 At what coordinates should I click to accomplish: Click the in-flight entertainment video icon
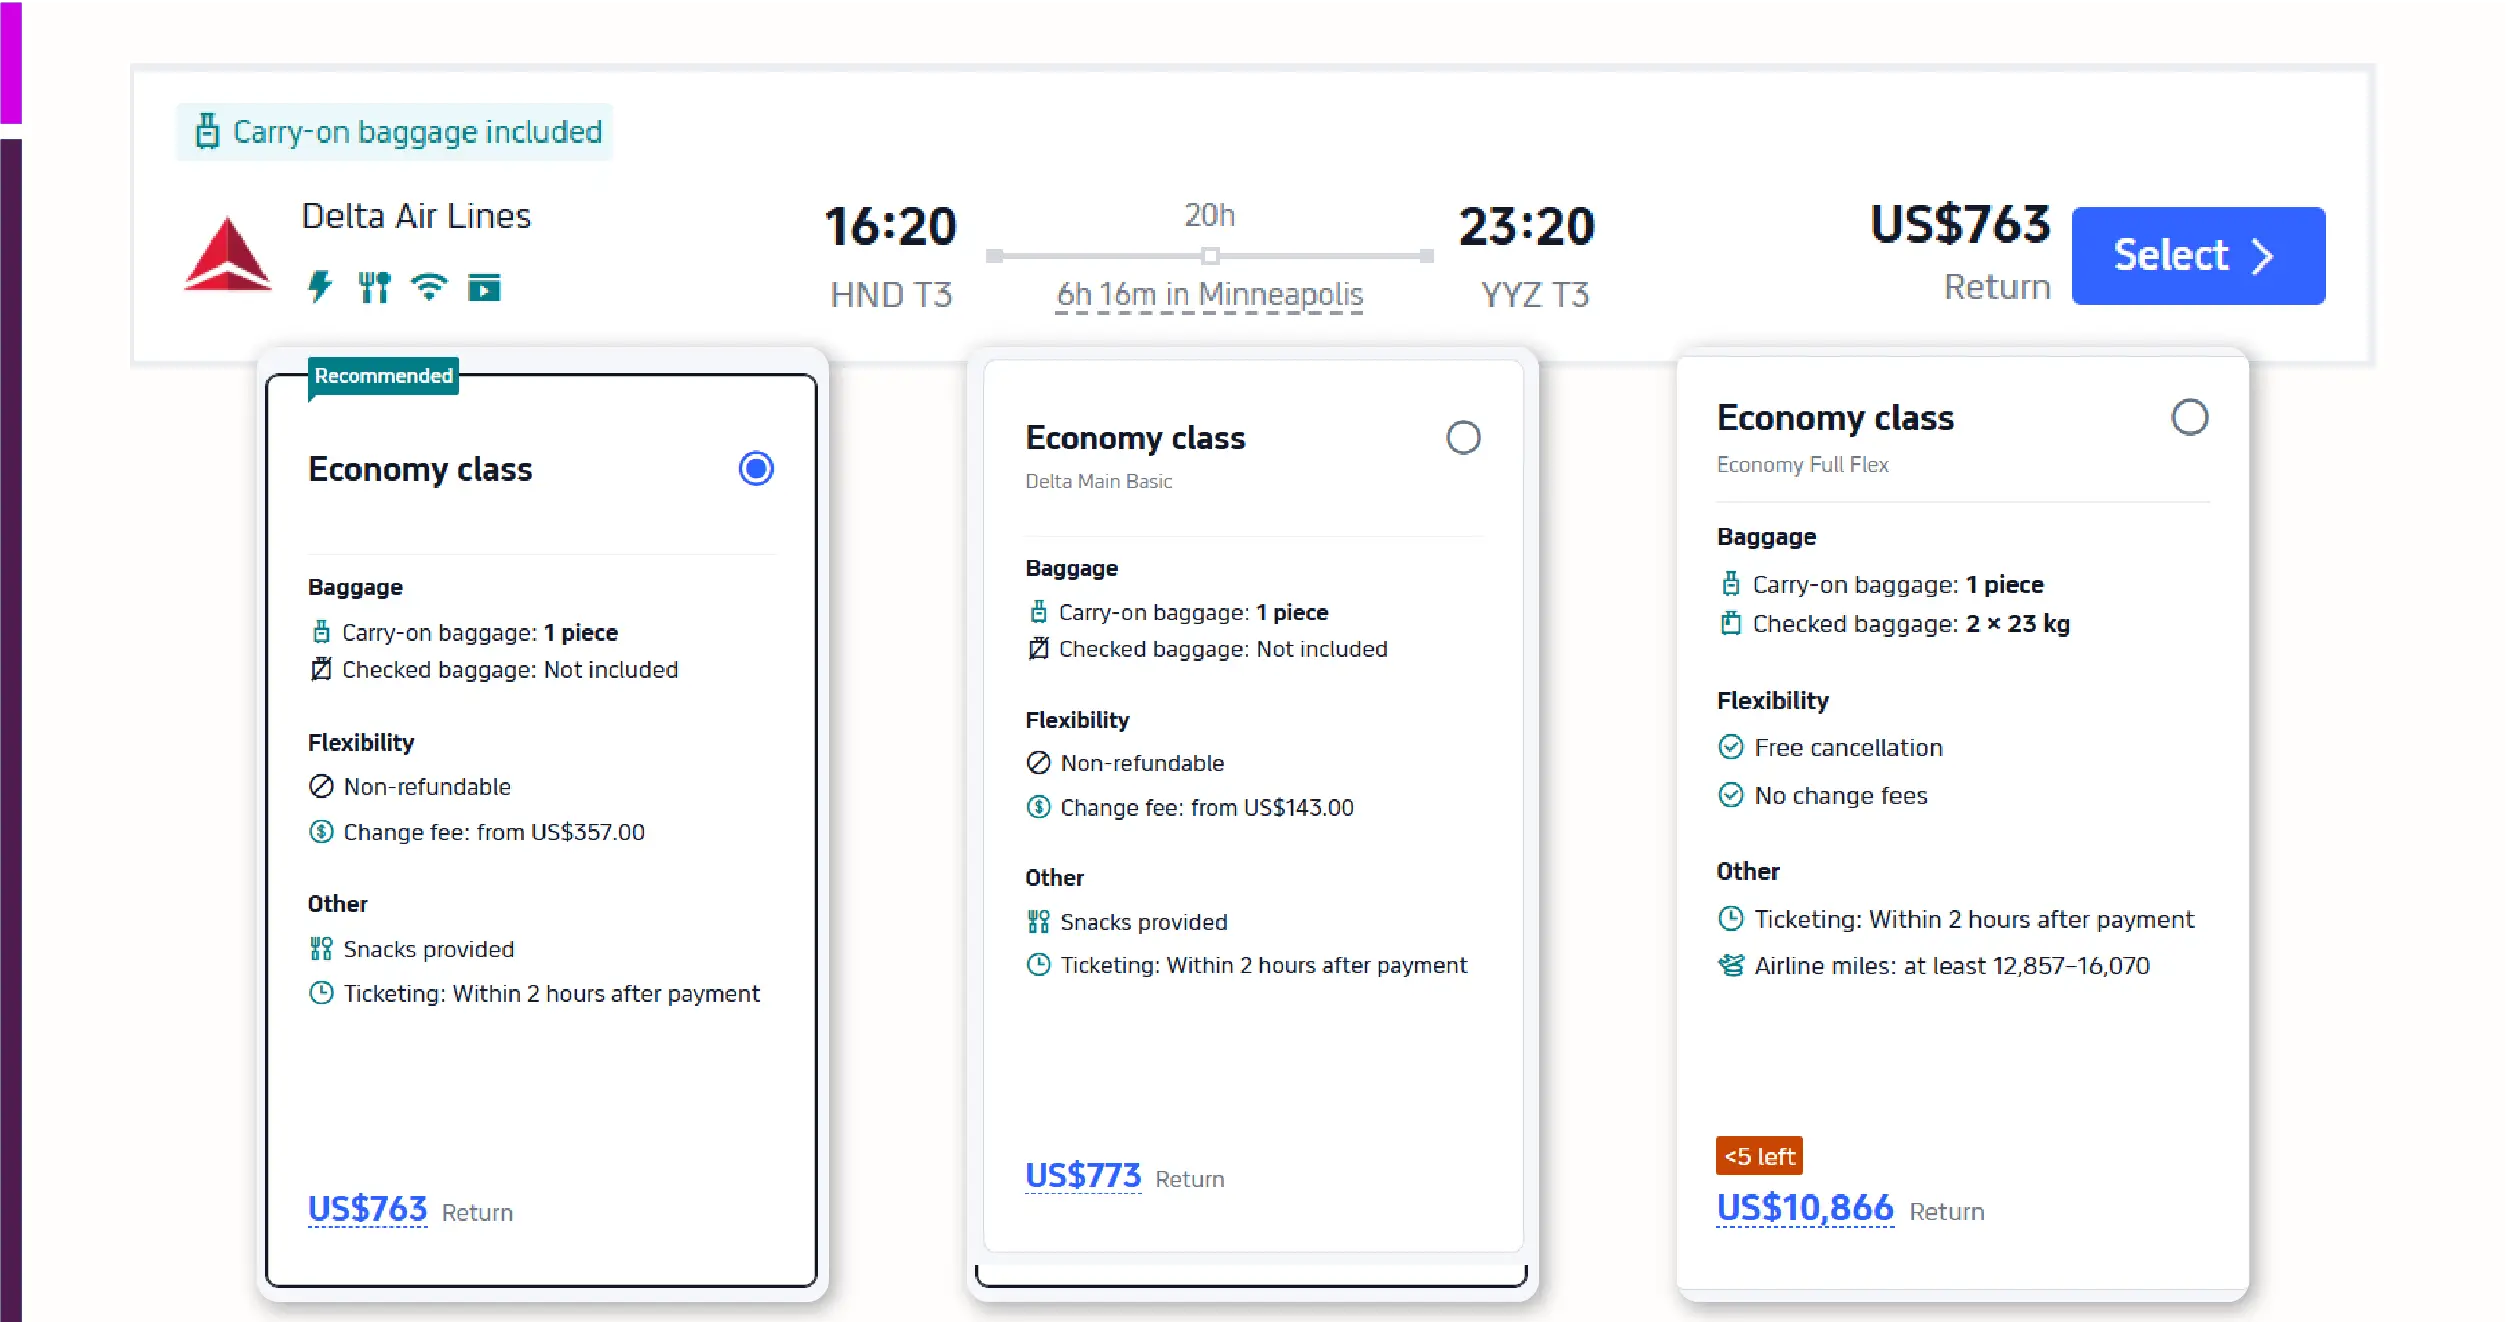pos(484,288)
